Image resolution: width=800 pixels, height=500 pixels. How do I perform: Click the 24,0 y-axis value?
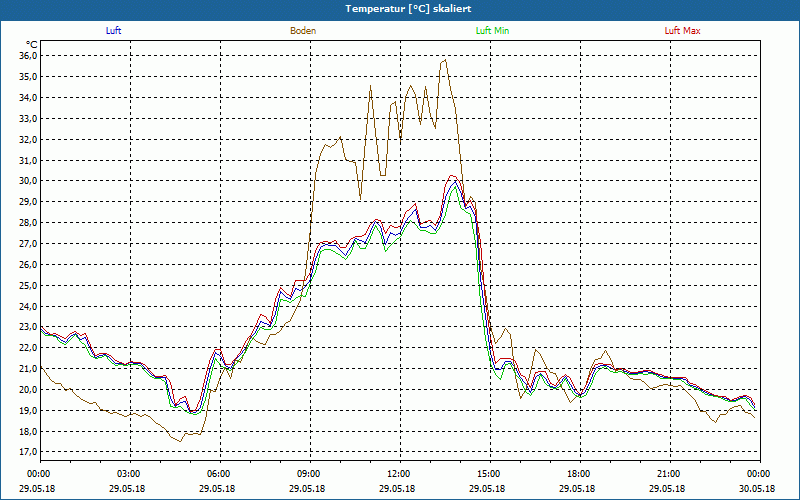click(28, 306)
